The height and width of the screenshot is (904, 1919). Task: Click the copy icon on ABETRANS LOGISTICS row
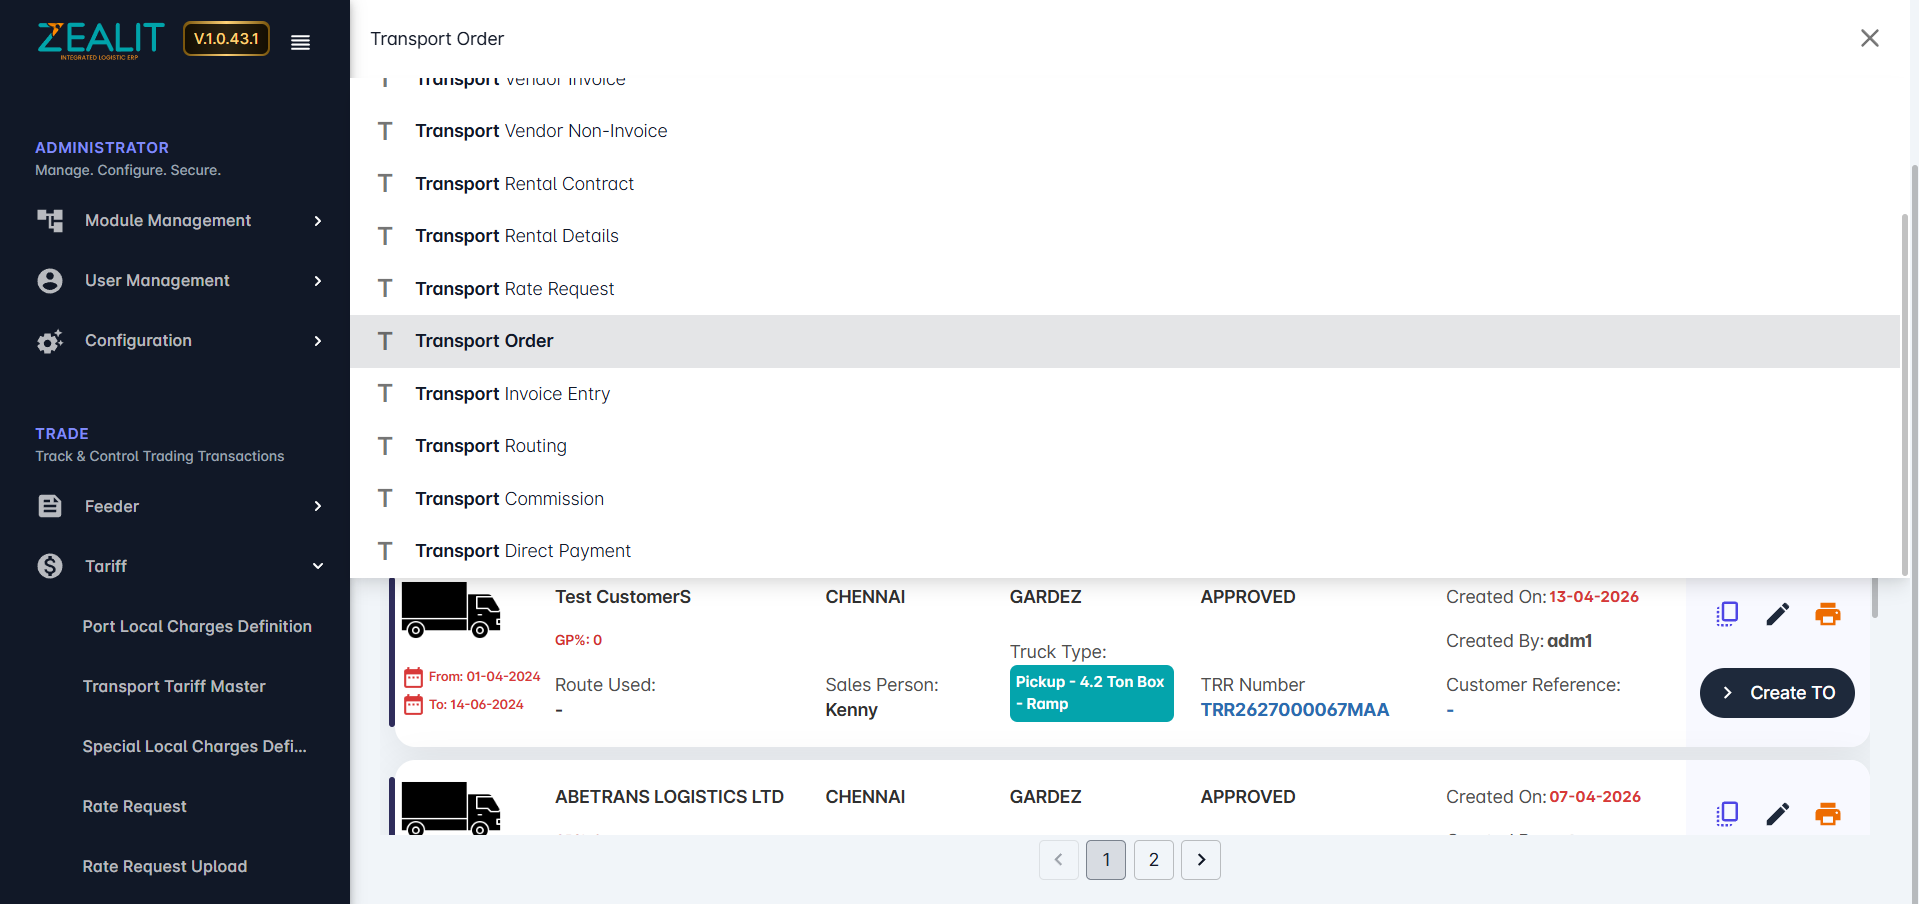pos(1727,814)
